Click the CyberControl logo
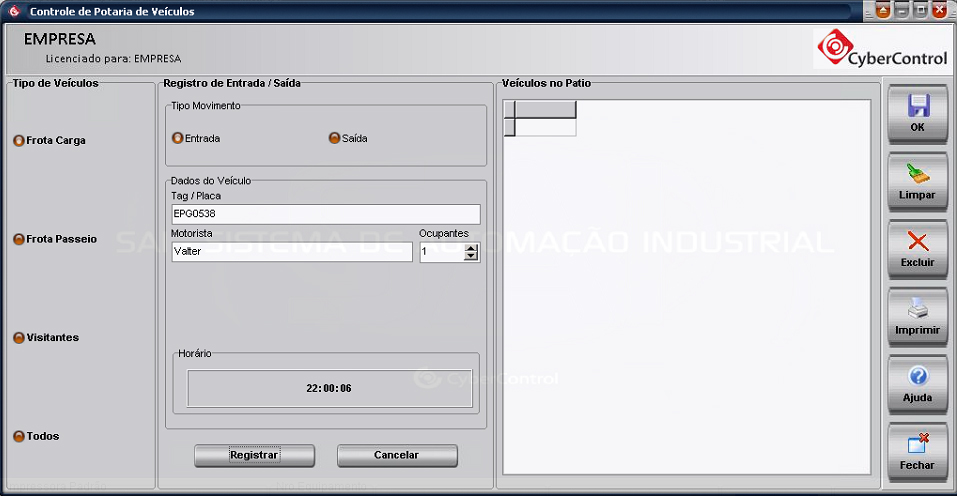The height and width of the screenshot is (496, 957). 881,48
